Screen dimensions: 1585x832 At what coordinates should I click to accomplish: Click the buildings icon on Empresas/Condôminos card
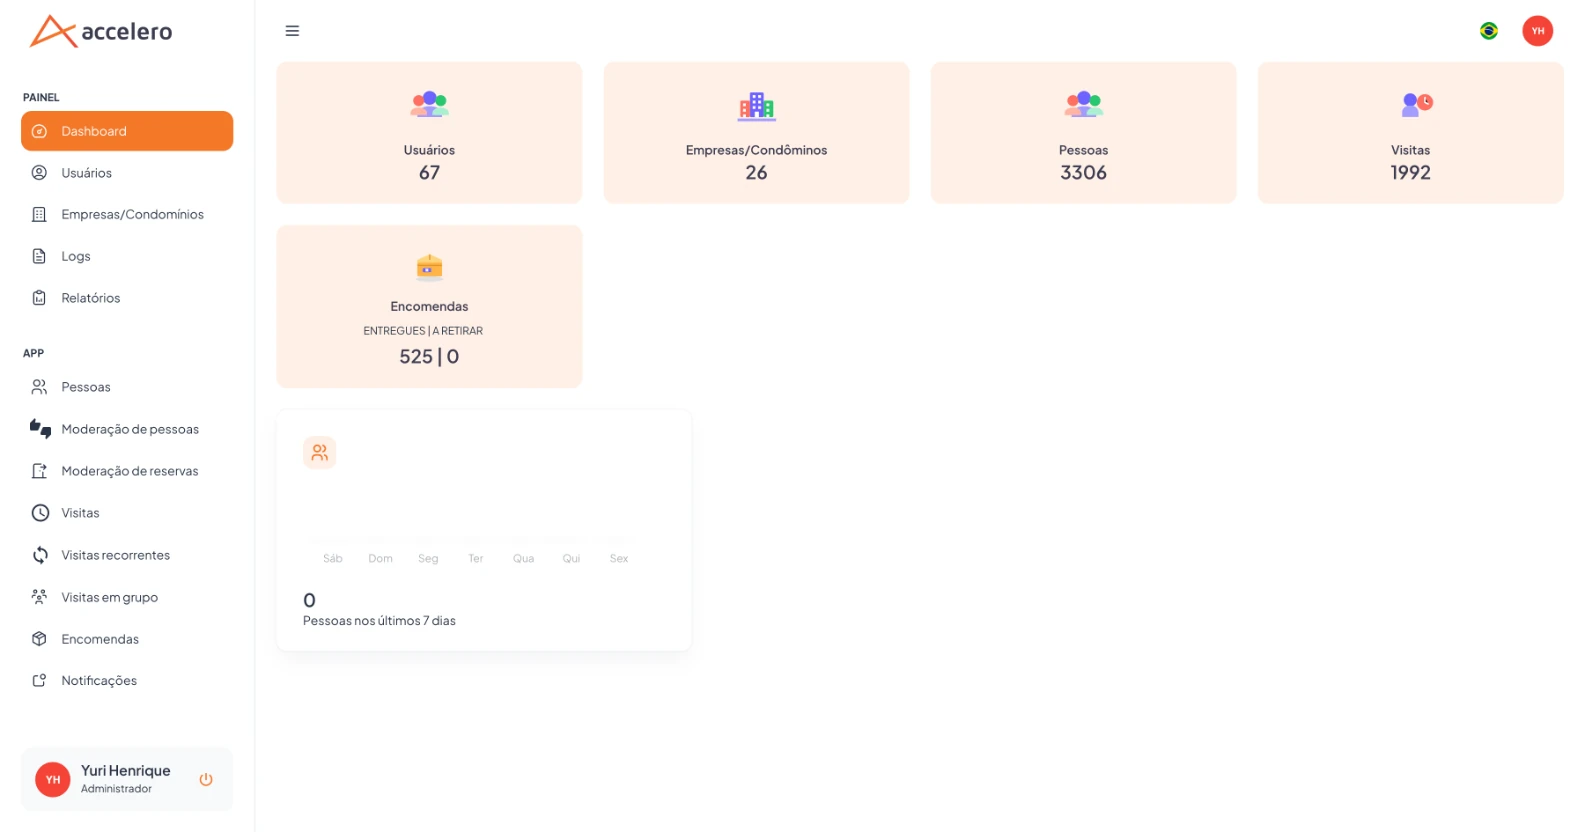coord(756,106)
